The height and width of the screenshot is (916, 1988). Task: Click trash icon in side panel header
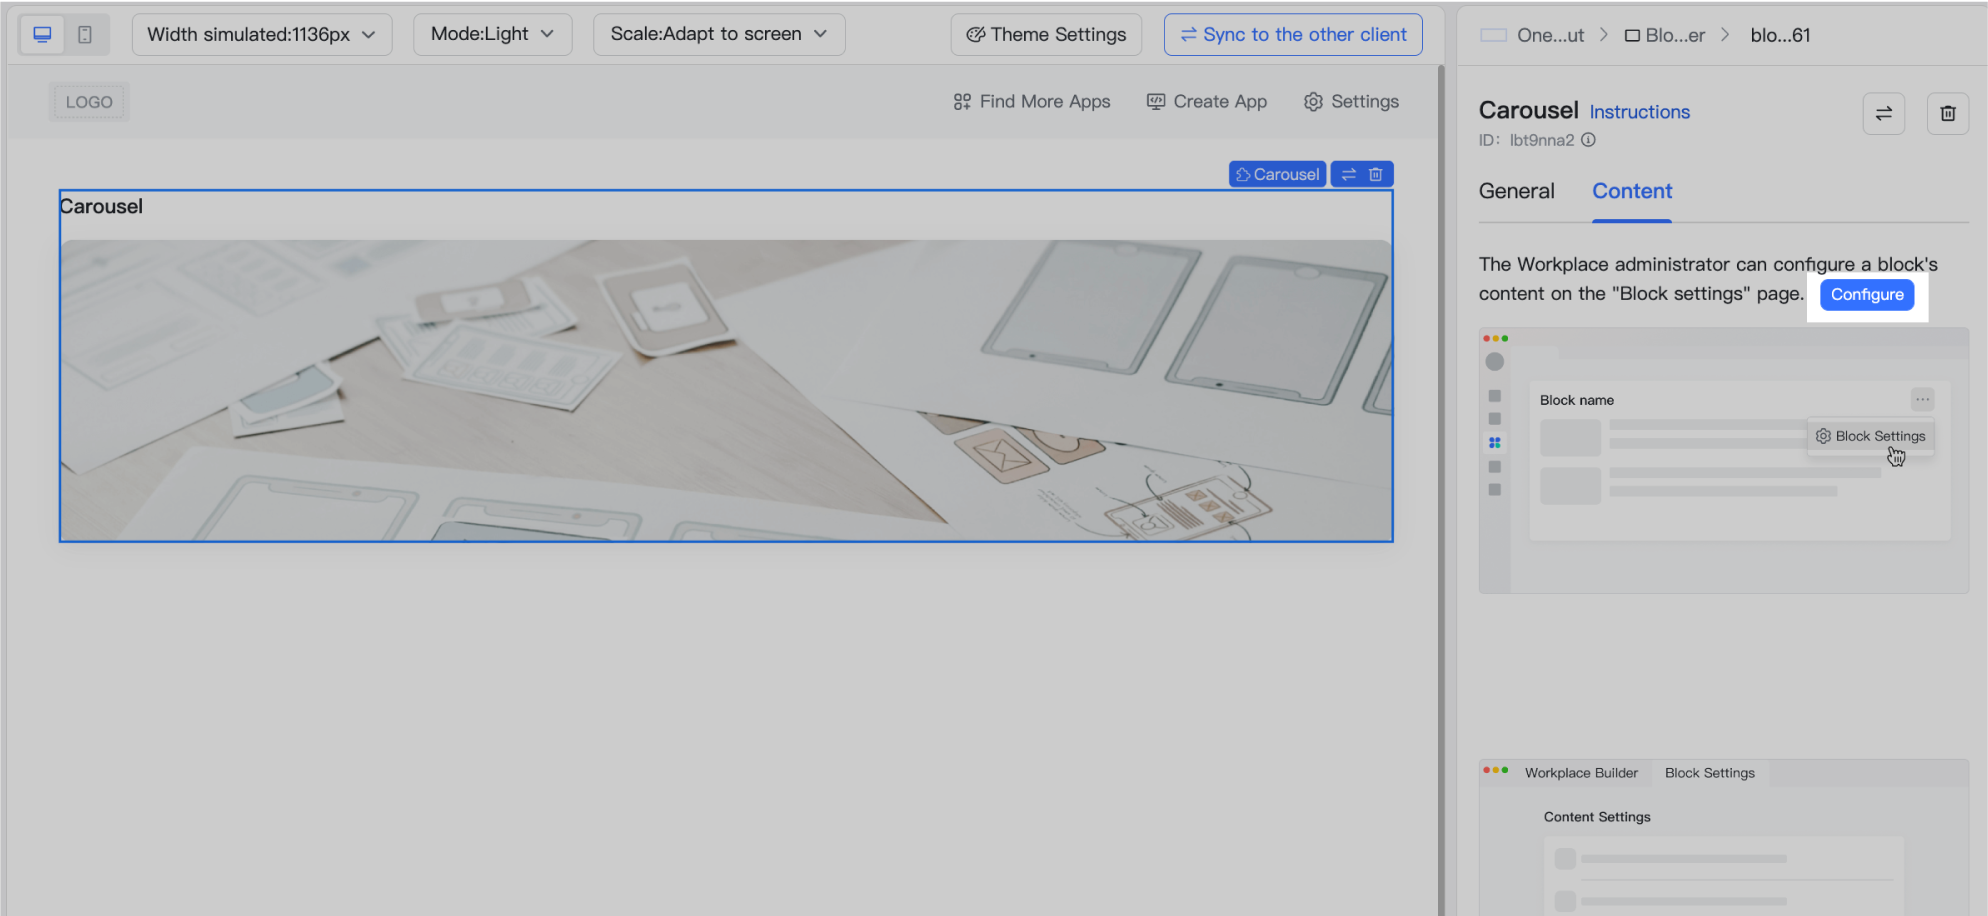click(1947, 113)
